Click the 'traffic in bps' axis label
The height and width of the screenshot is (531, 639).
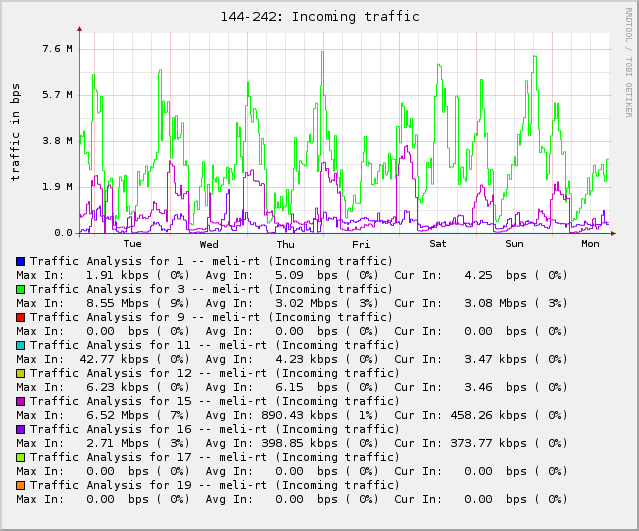pyautogui.click(x=15, y=132)
